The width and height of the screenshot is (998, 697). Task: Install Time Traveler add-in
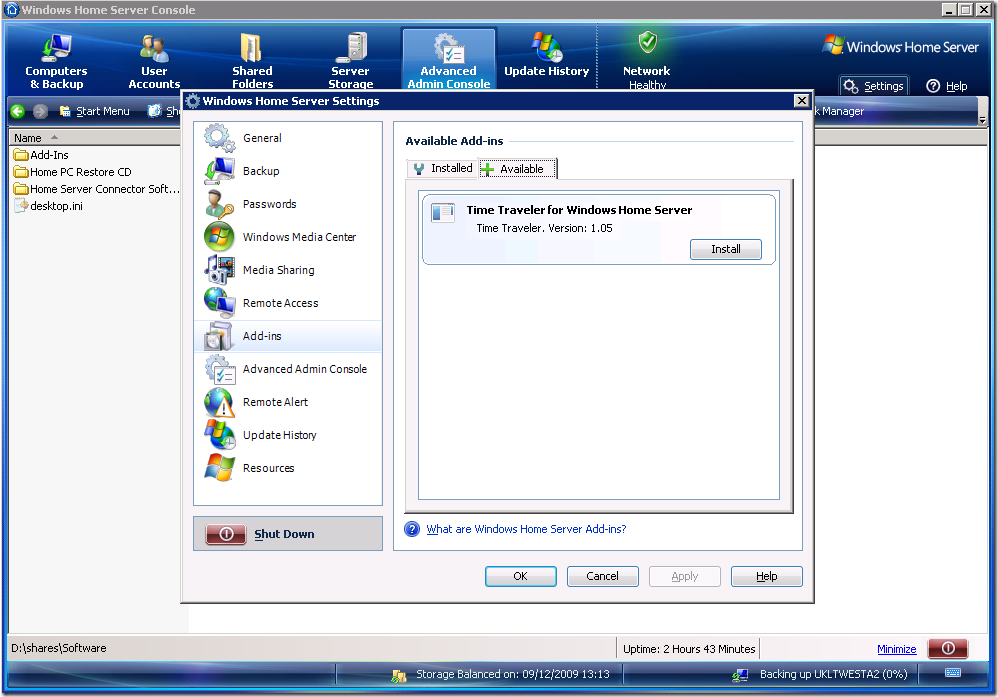(x=726, y=250)
